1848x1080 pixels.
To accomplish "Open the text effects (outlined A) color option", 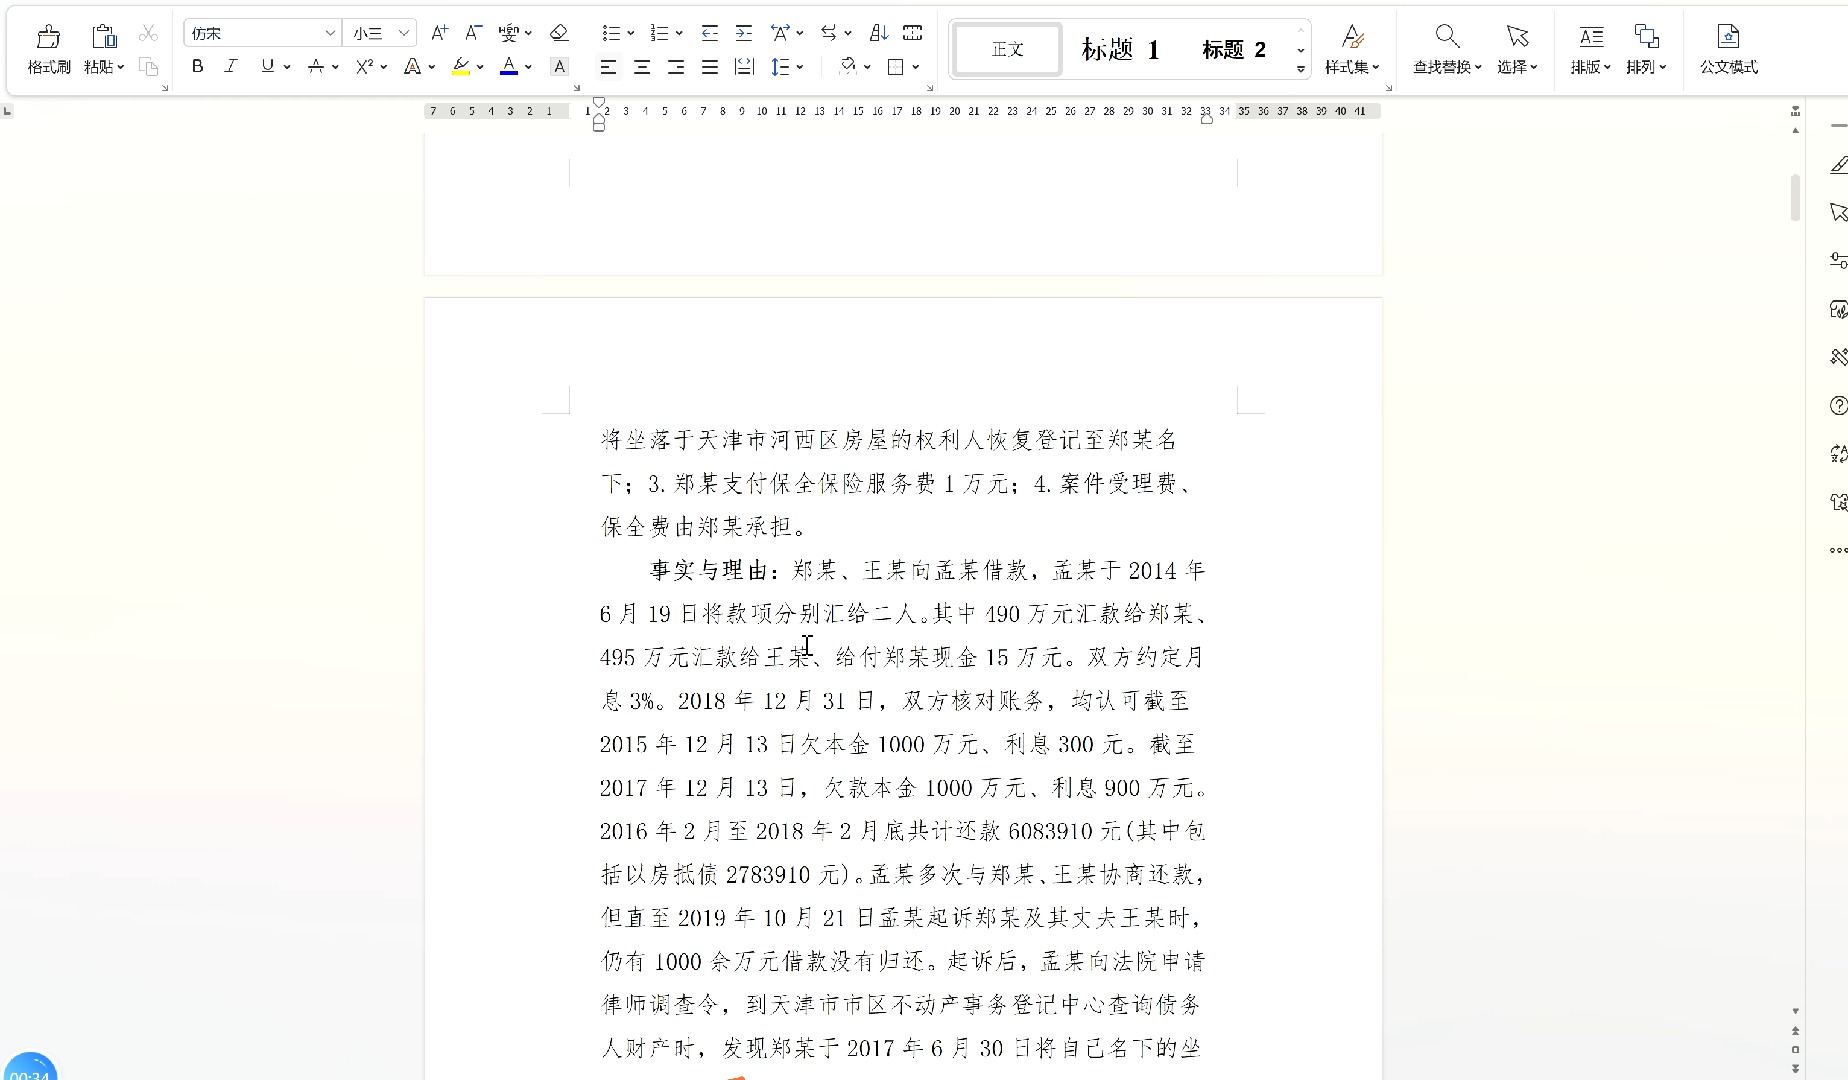I will point(412,67).
